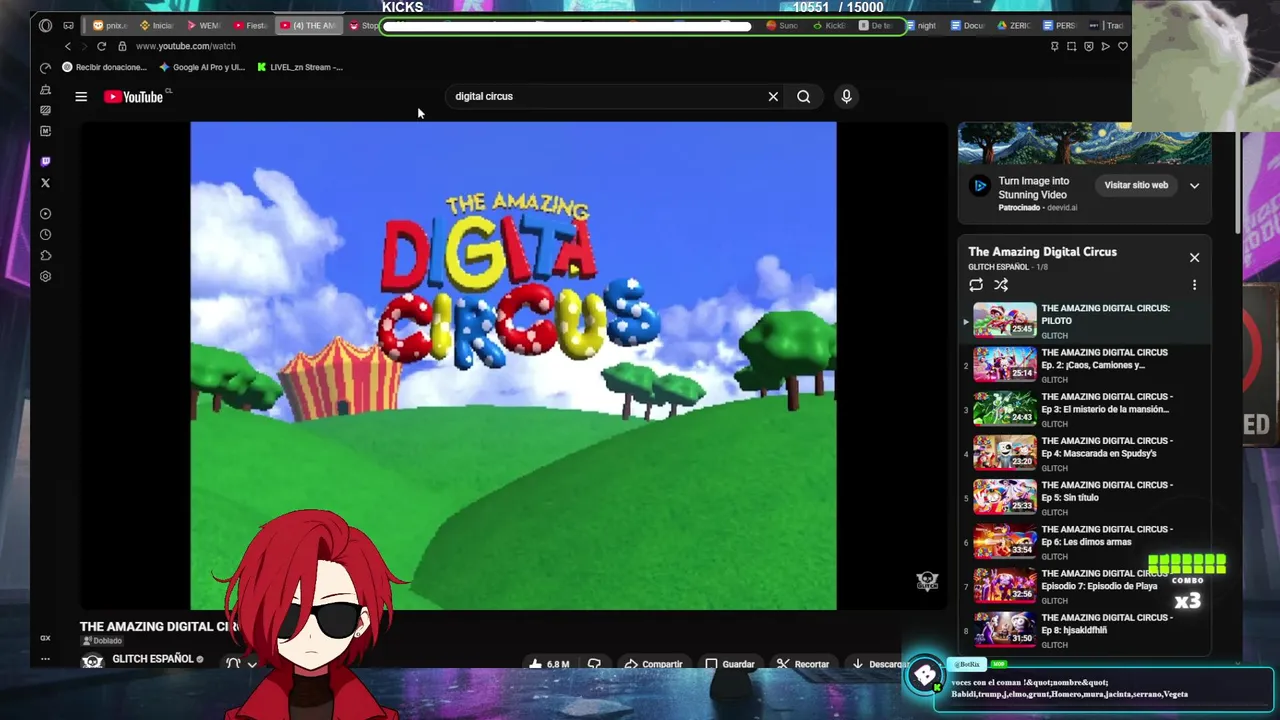Close The Amazing Digital Circus playlist panel
This screenshot has width=1280, height=720.
coord(1194,257)
